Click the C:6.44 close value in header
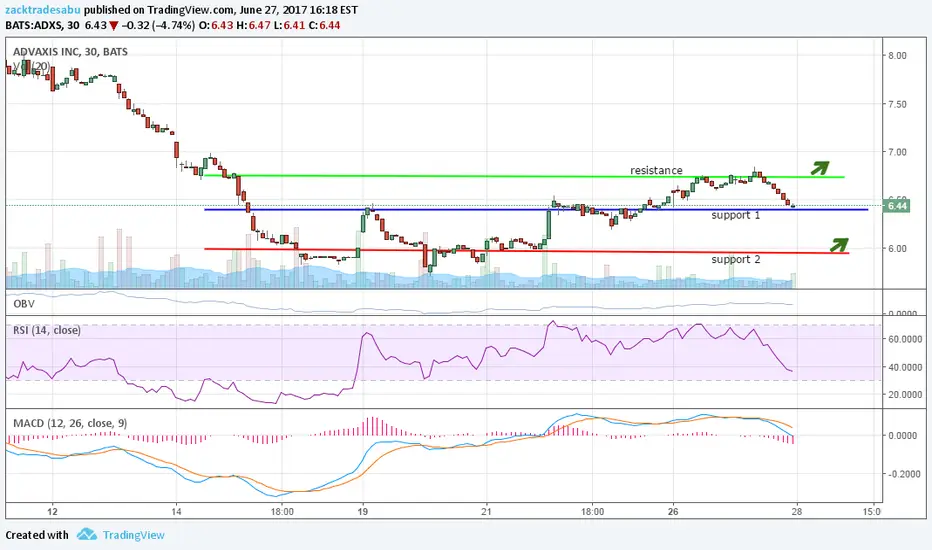932x550 pixels. pyautogui.click(x=324, y=26)
